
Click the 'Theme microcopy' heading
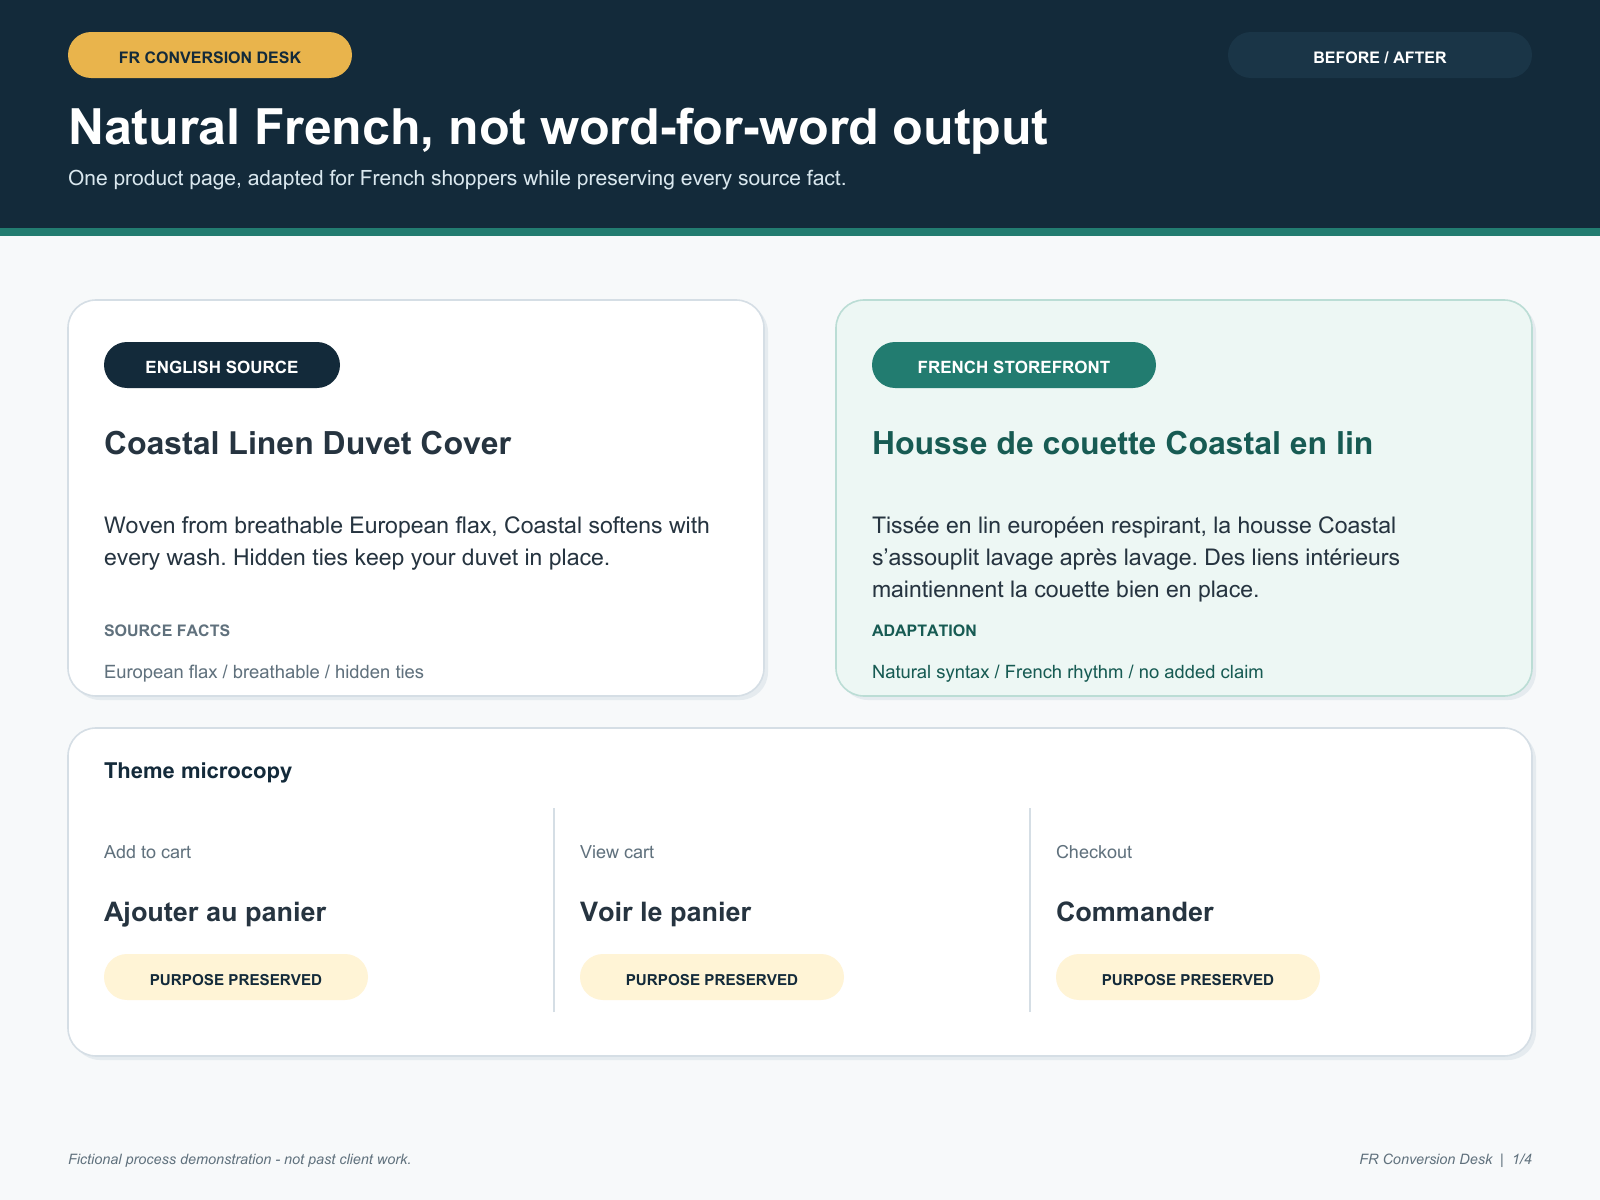pyautogui.click(x=198, y=770)
